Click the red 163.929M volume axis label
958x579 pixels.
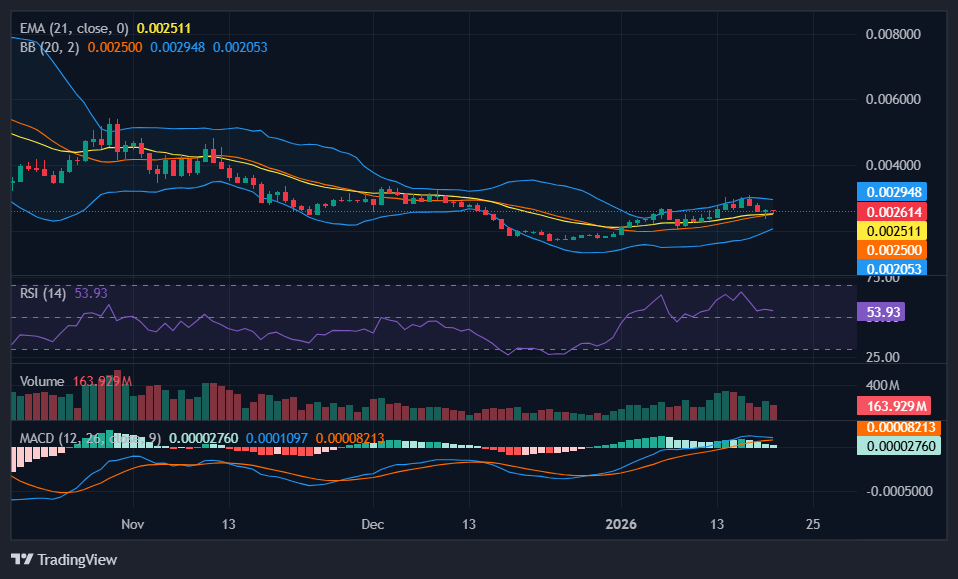click(894, 406)
